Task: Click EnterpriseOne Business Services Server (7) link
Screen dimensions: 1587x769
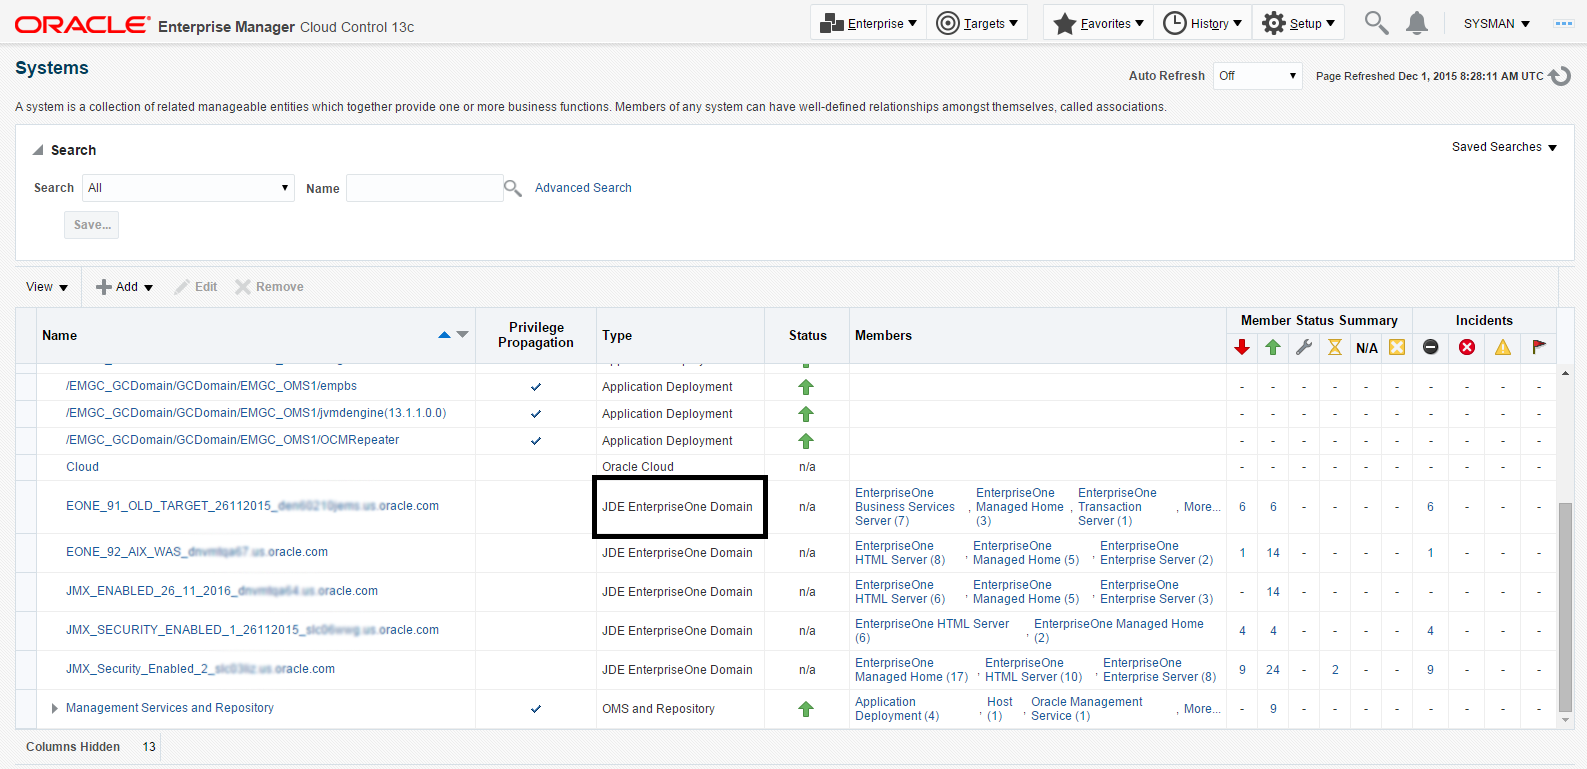Action: (x=905, y=507)
